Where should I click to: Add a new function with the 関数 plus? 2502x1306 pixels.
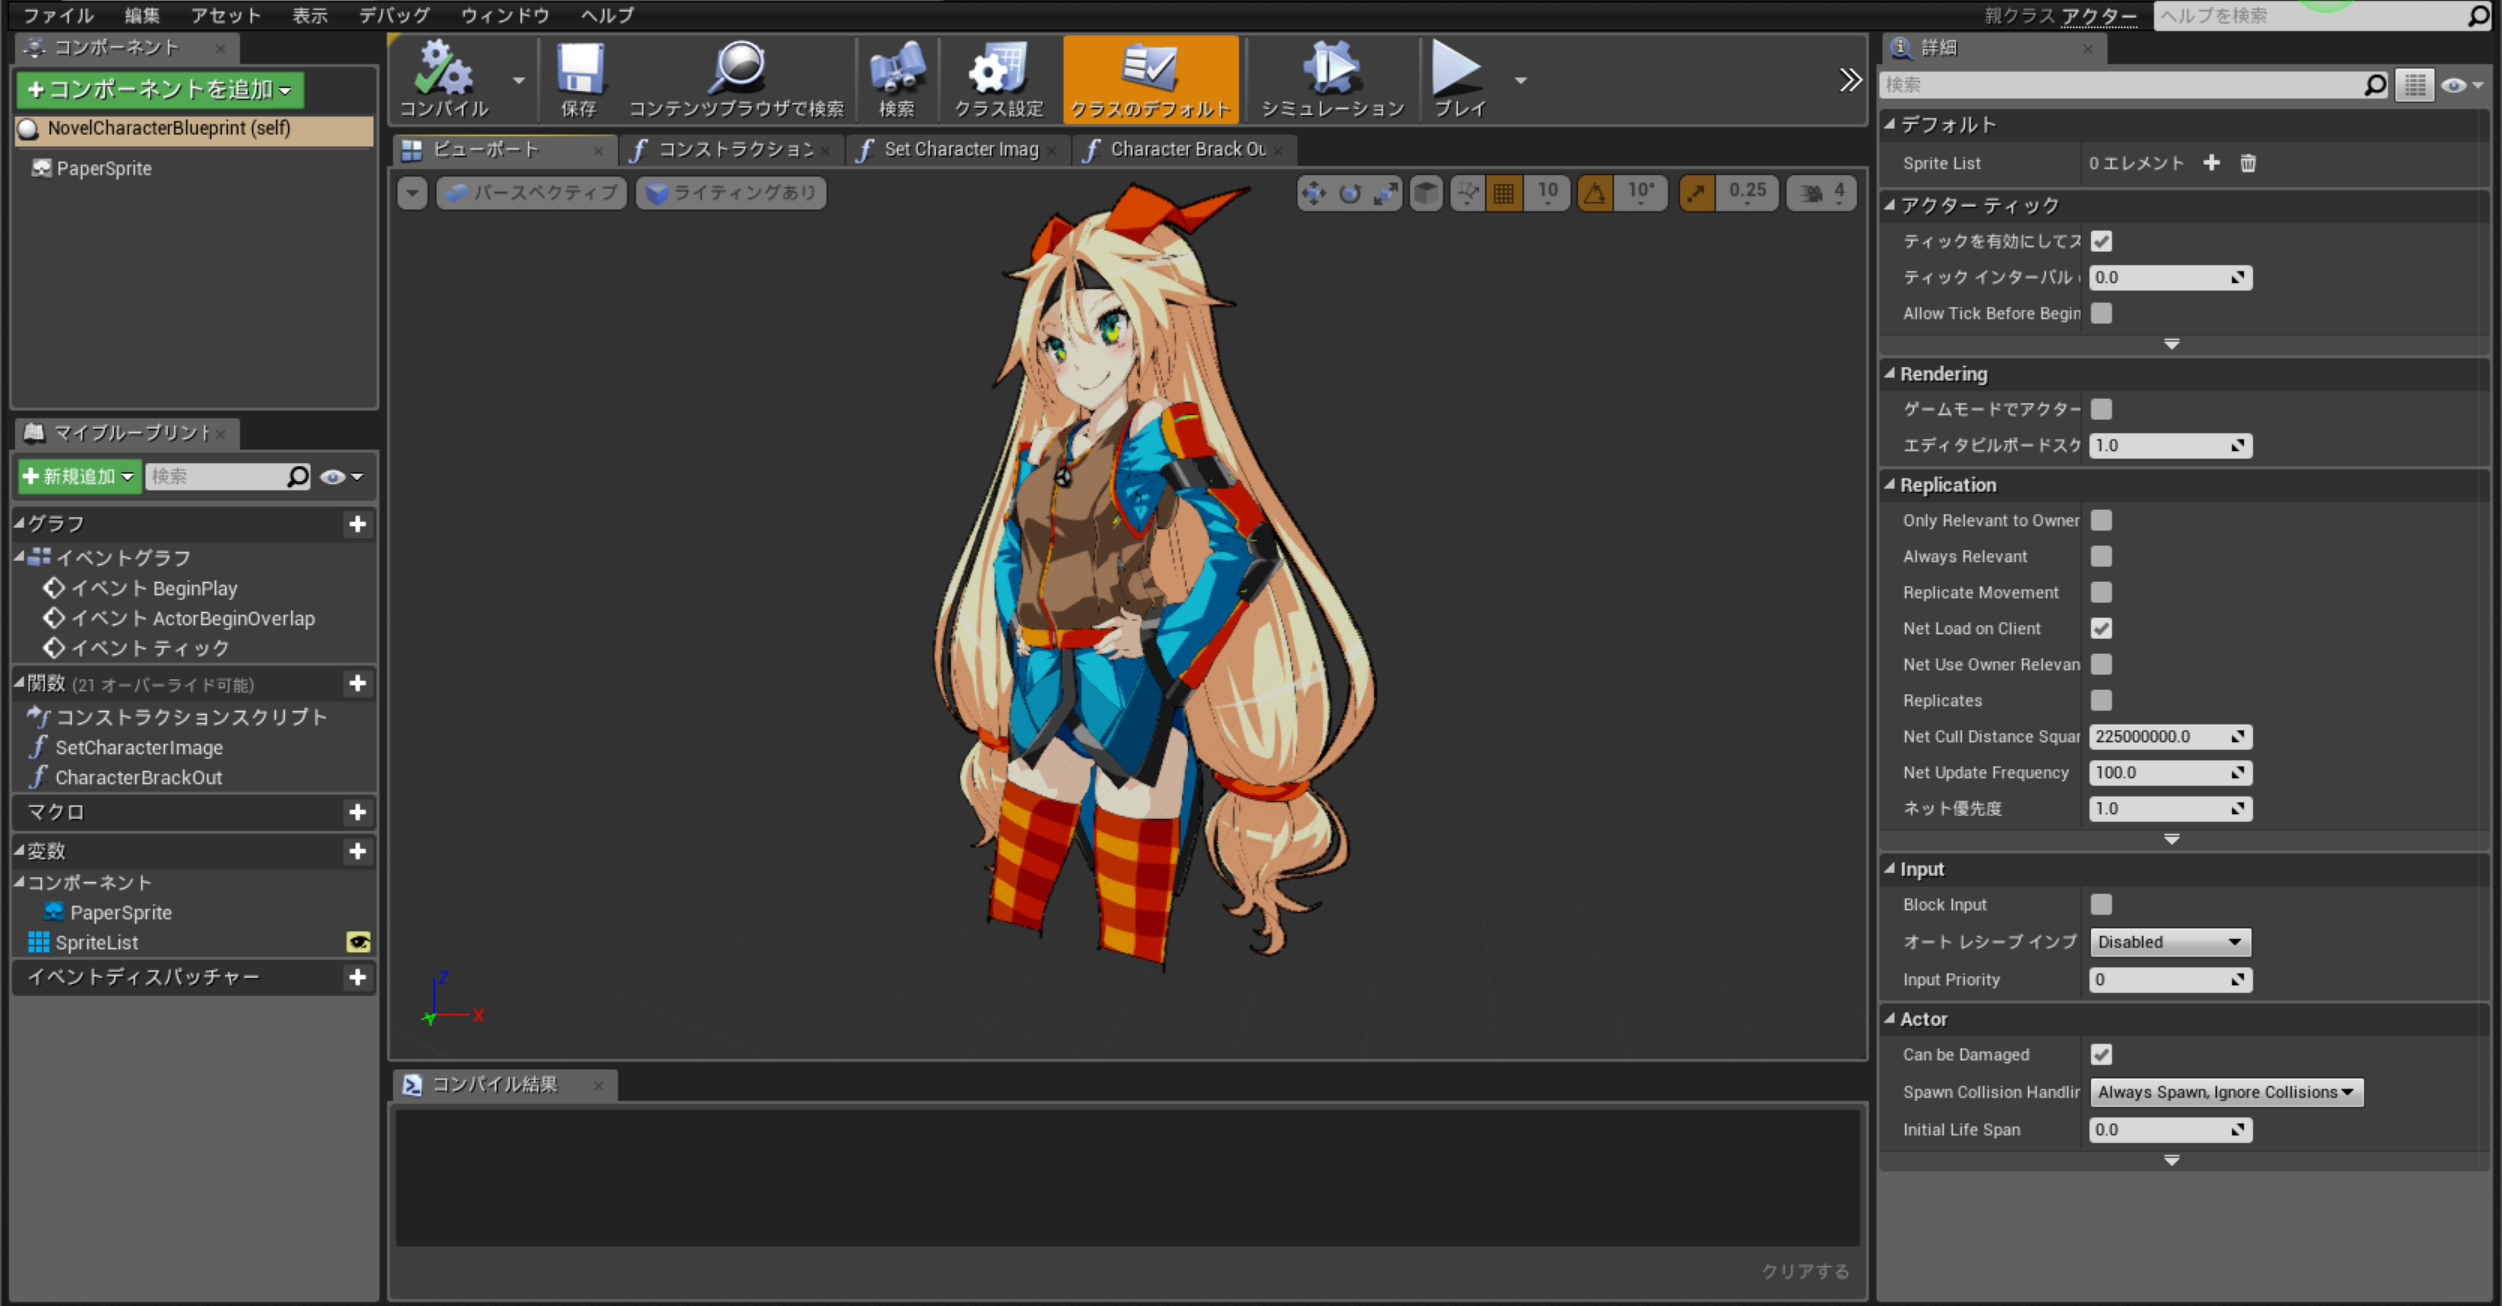357,684
